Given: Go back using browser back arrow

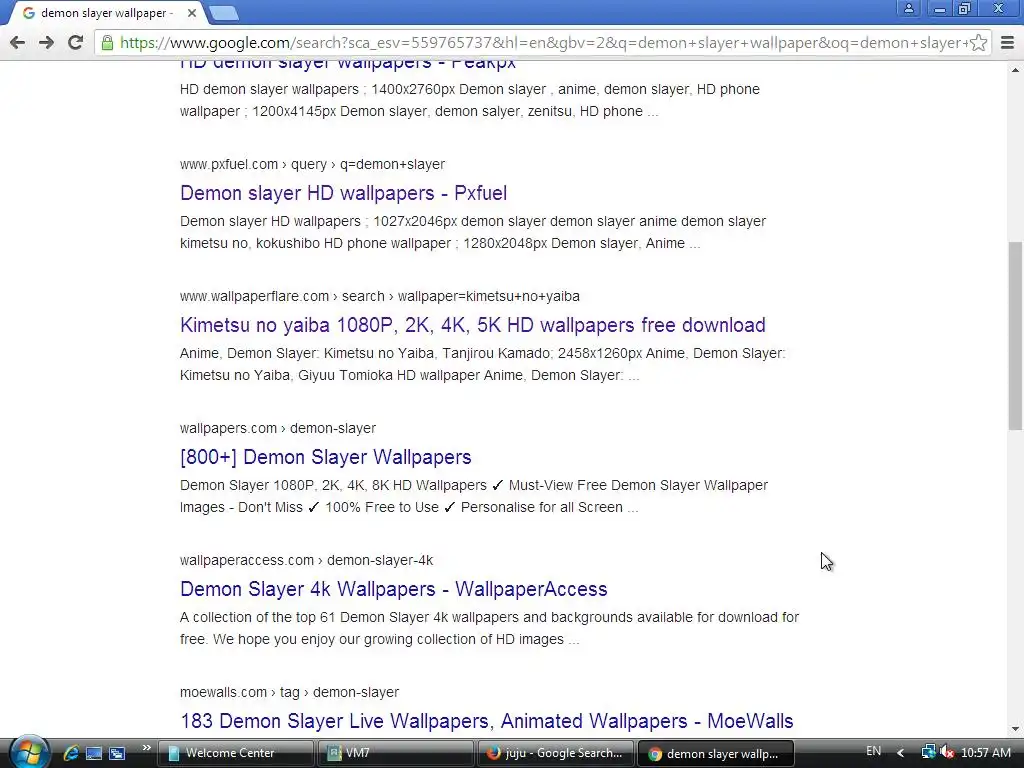Looking at the screenshot, I should [18, 43].
